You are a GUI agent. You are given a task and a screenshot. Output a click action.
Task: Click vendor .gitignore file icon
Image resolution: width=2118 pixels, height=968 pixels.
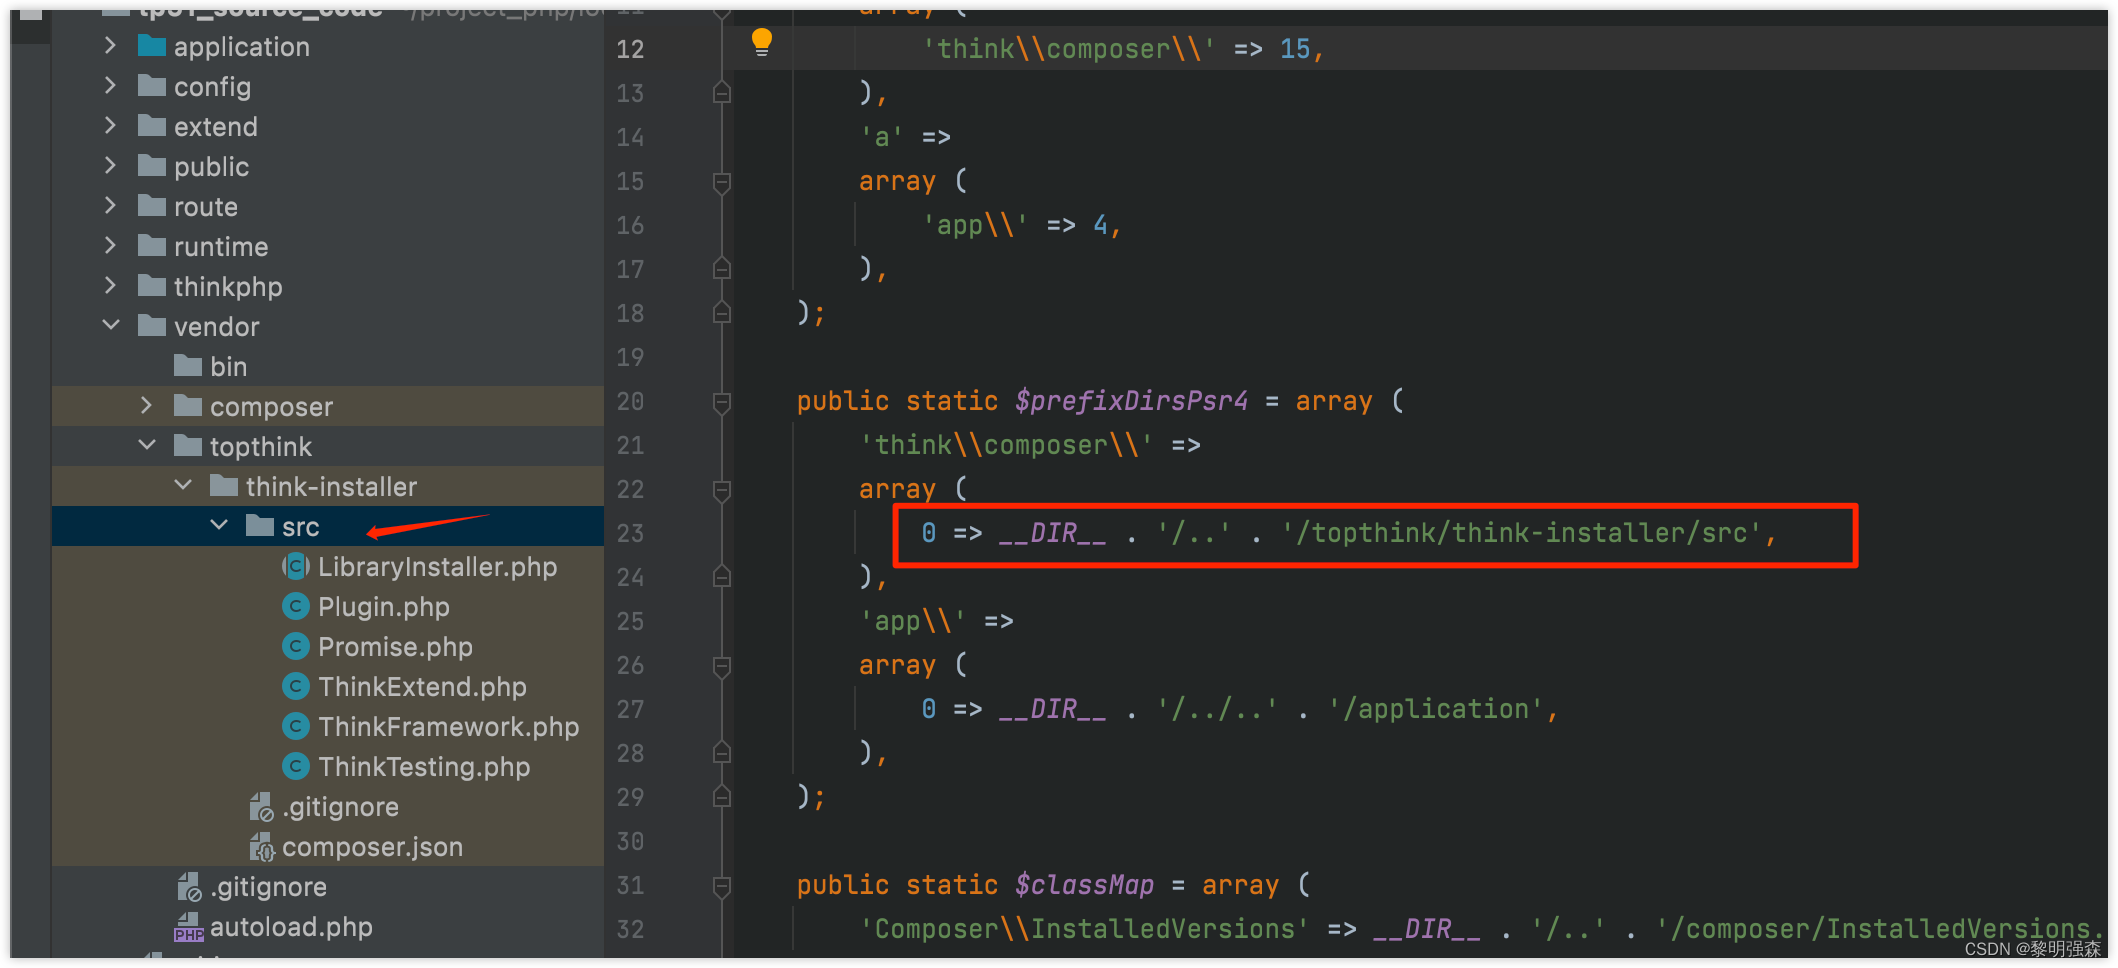pyautogui.click(x=189, y=887)
